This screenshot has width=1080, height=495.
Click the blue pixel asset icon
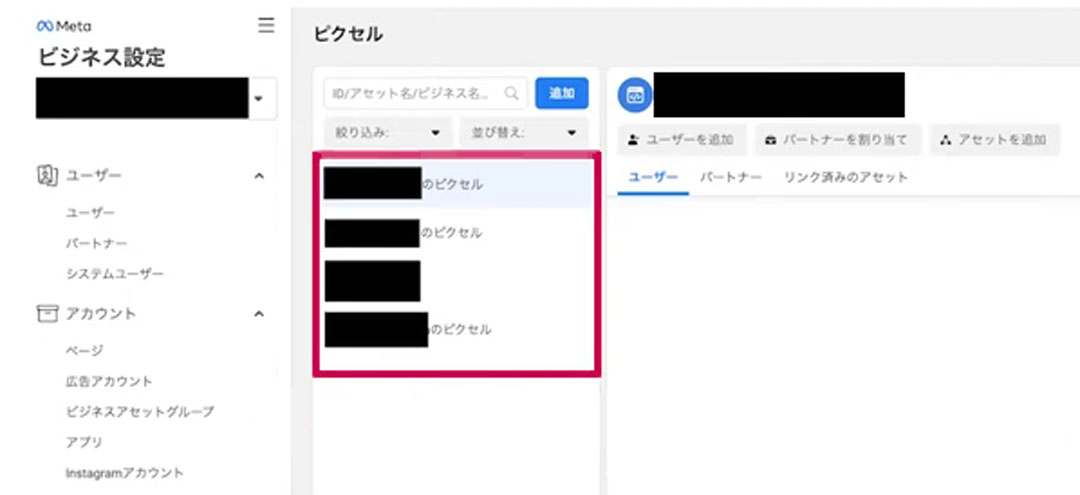click(x=633, y=95)
